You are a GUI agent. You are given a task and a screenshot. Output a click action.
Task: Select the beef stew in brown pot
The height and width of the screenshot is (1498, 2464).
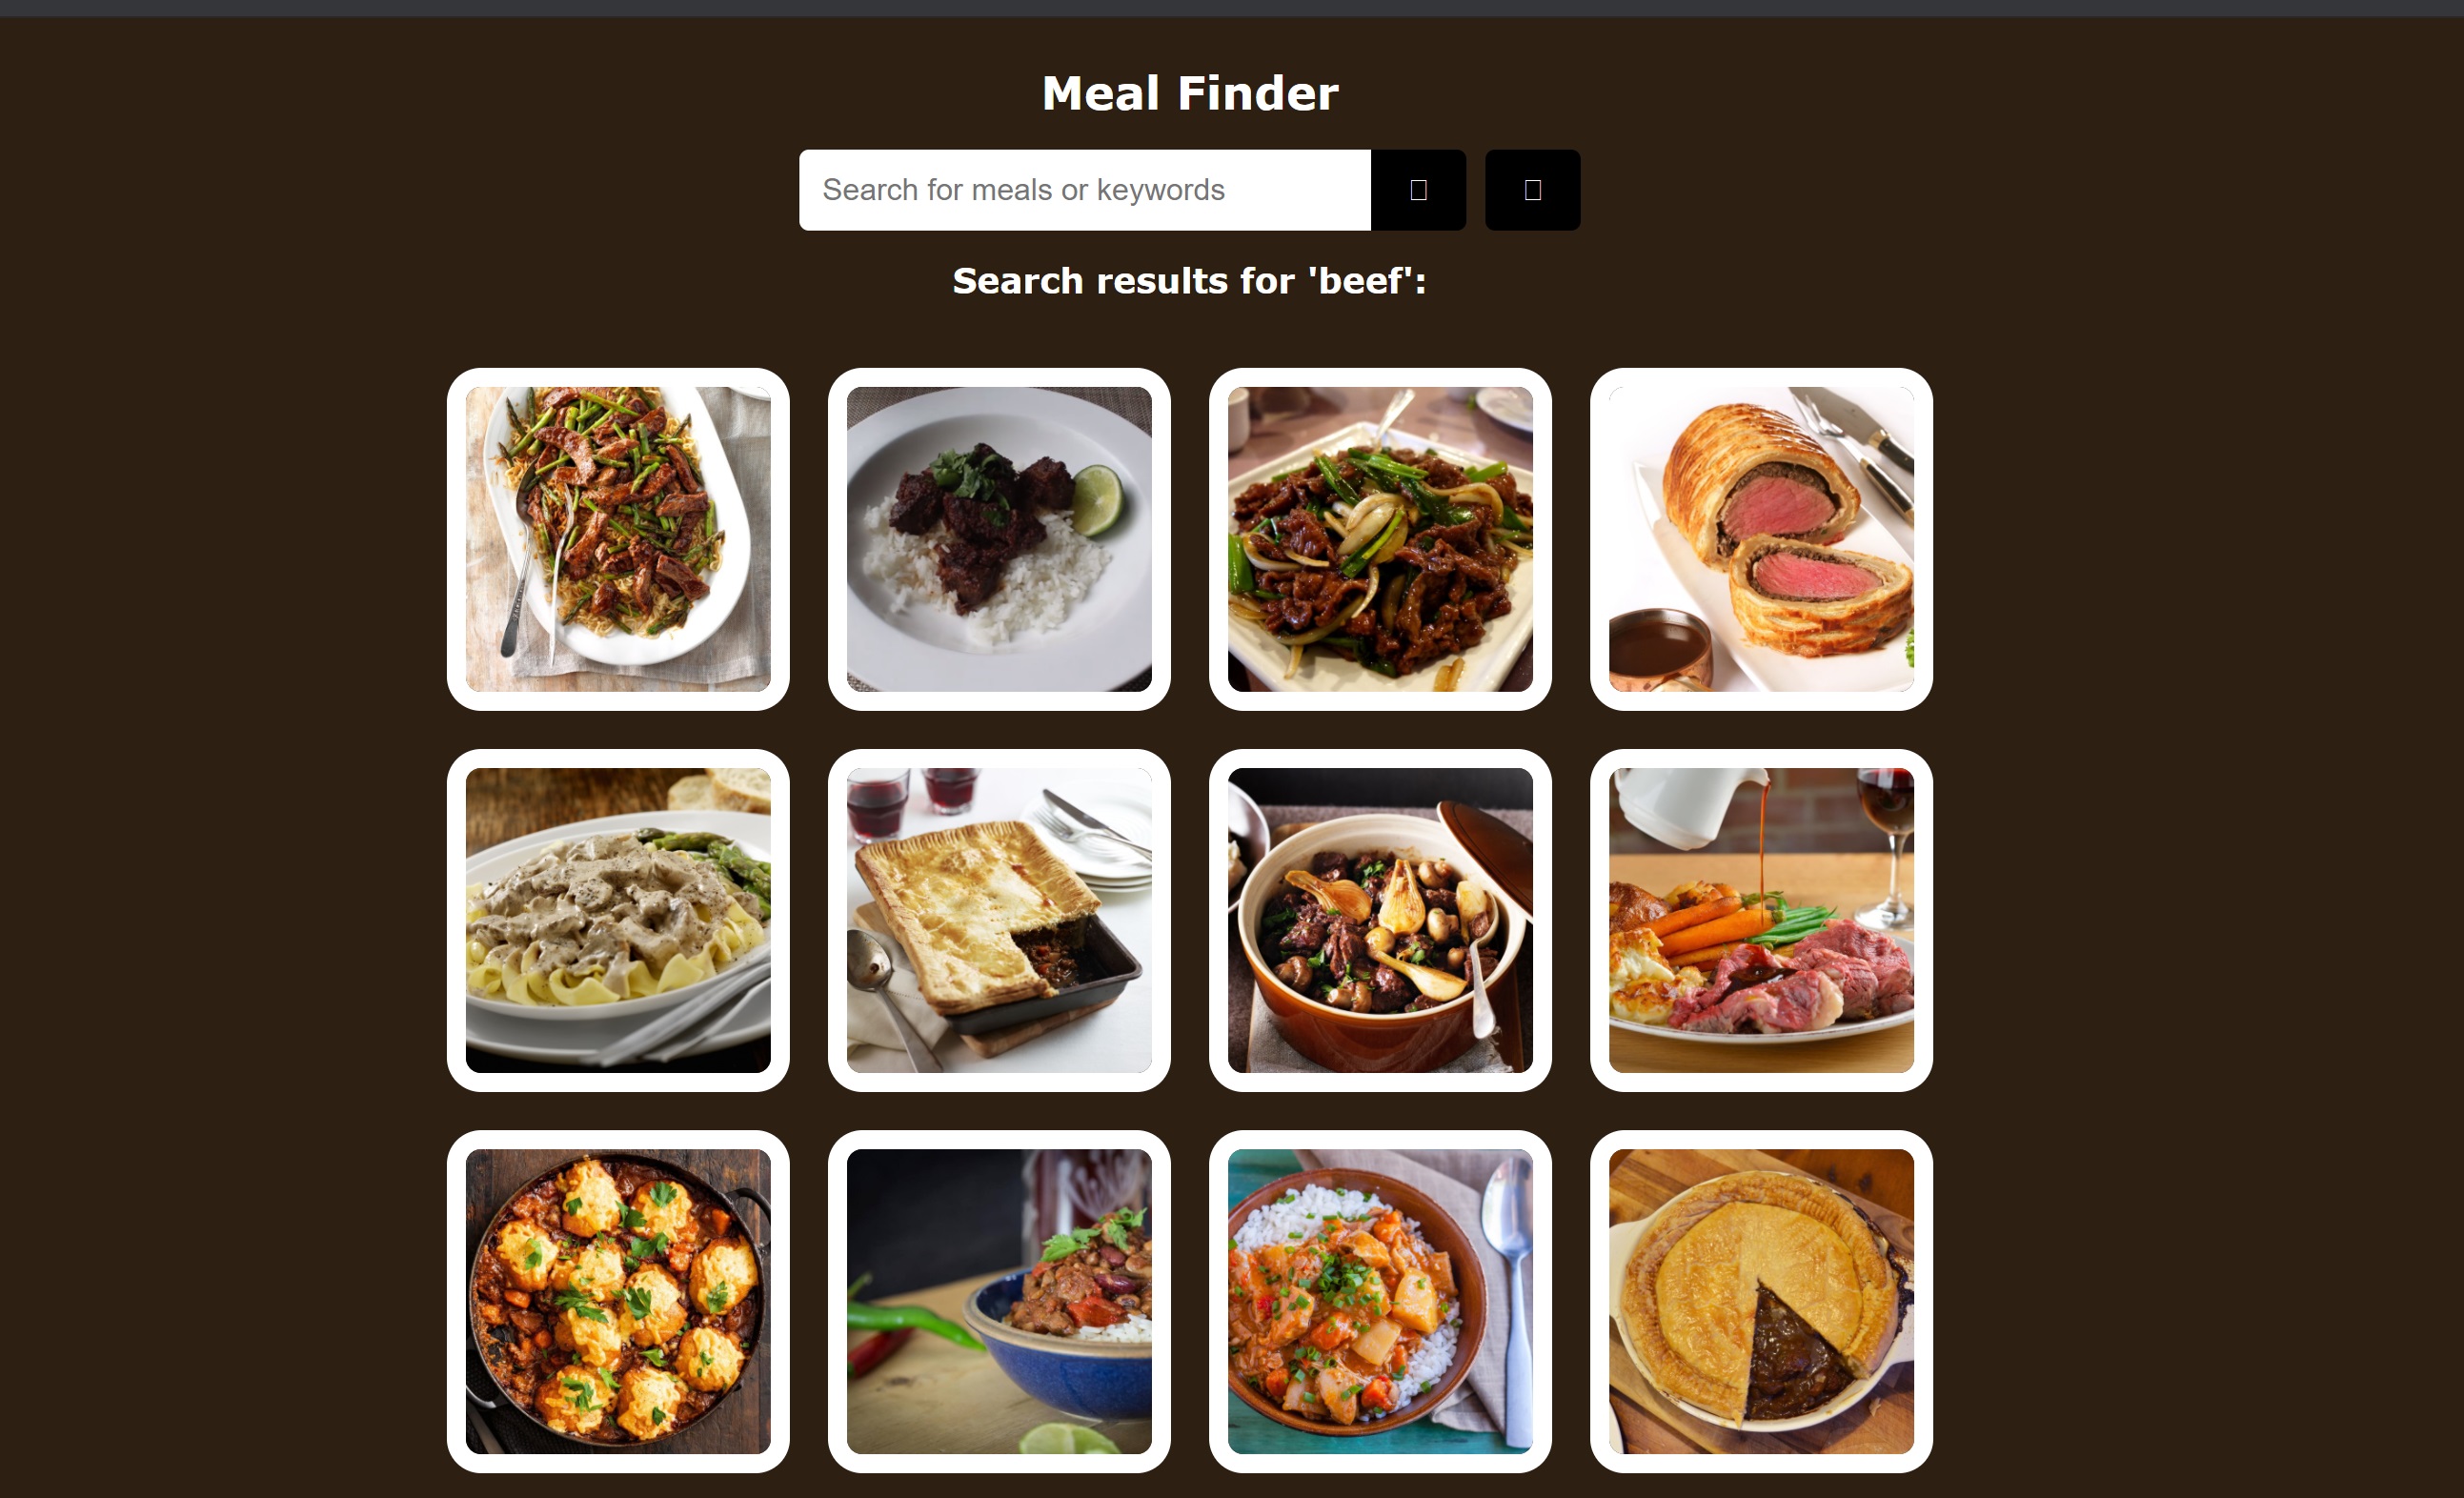click(x=1380, y=920)
